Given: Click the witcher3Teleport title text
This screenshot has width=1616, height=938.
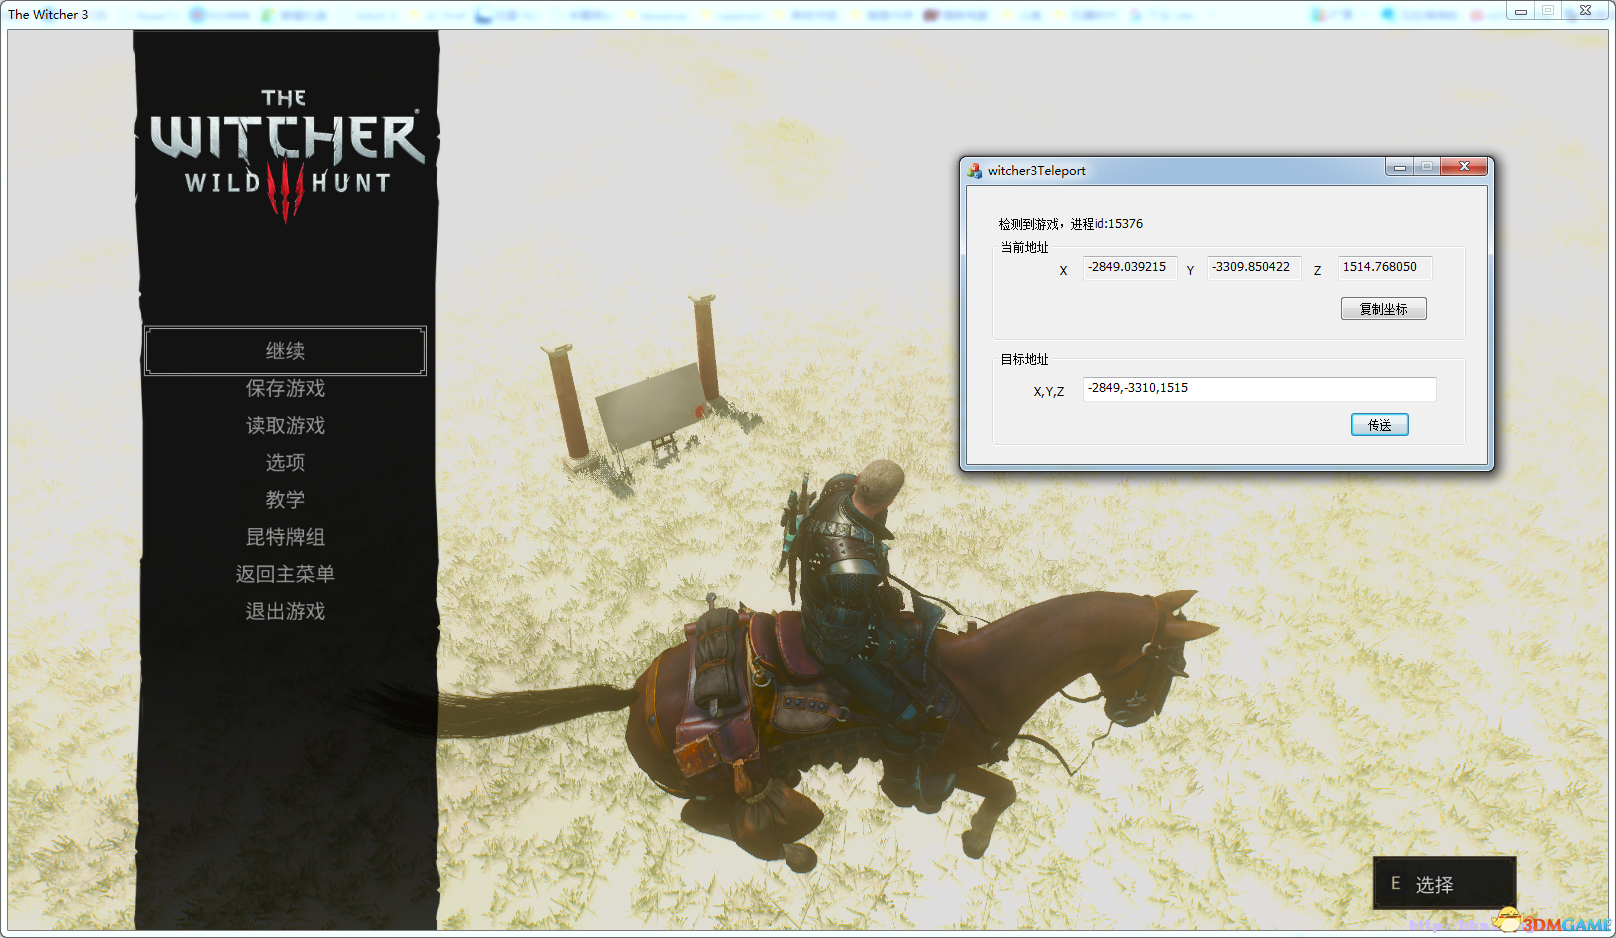Looking at the screenshot, I should point(1036,171).
